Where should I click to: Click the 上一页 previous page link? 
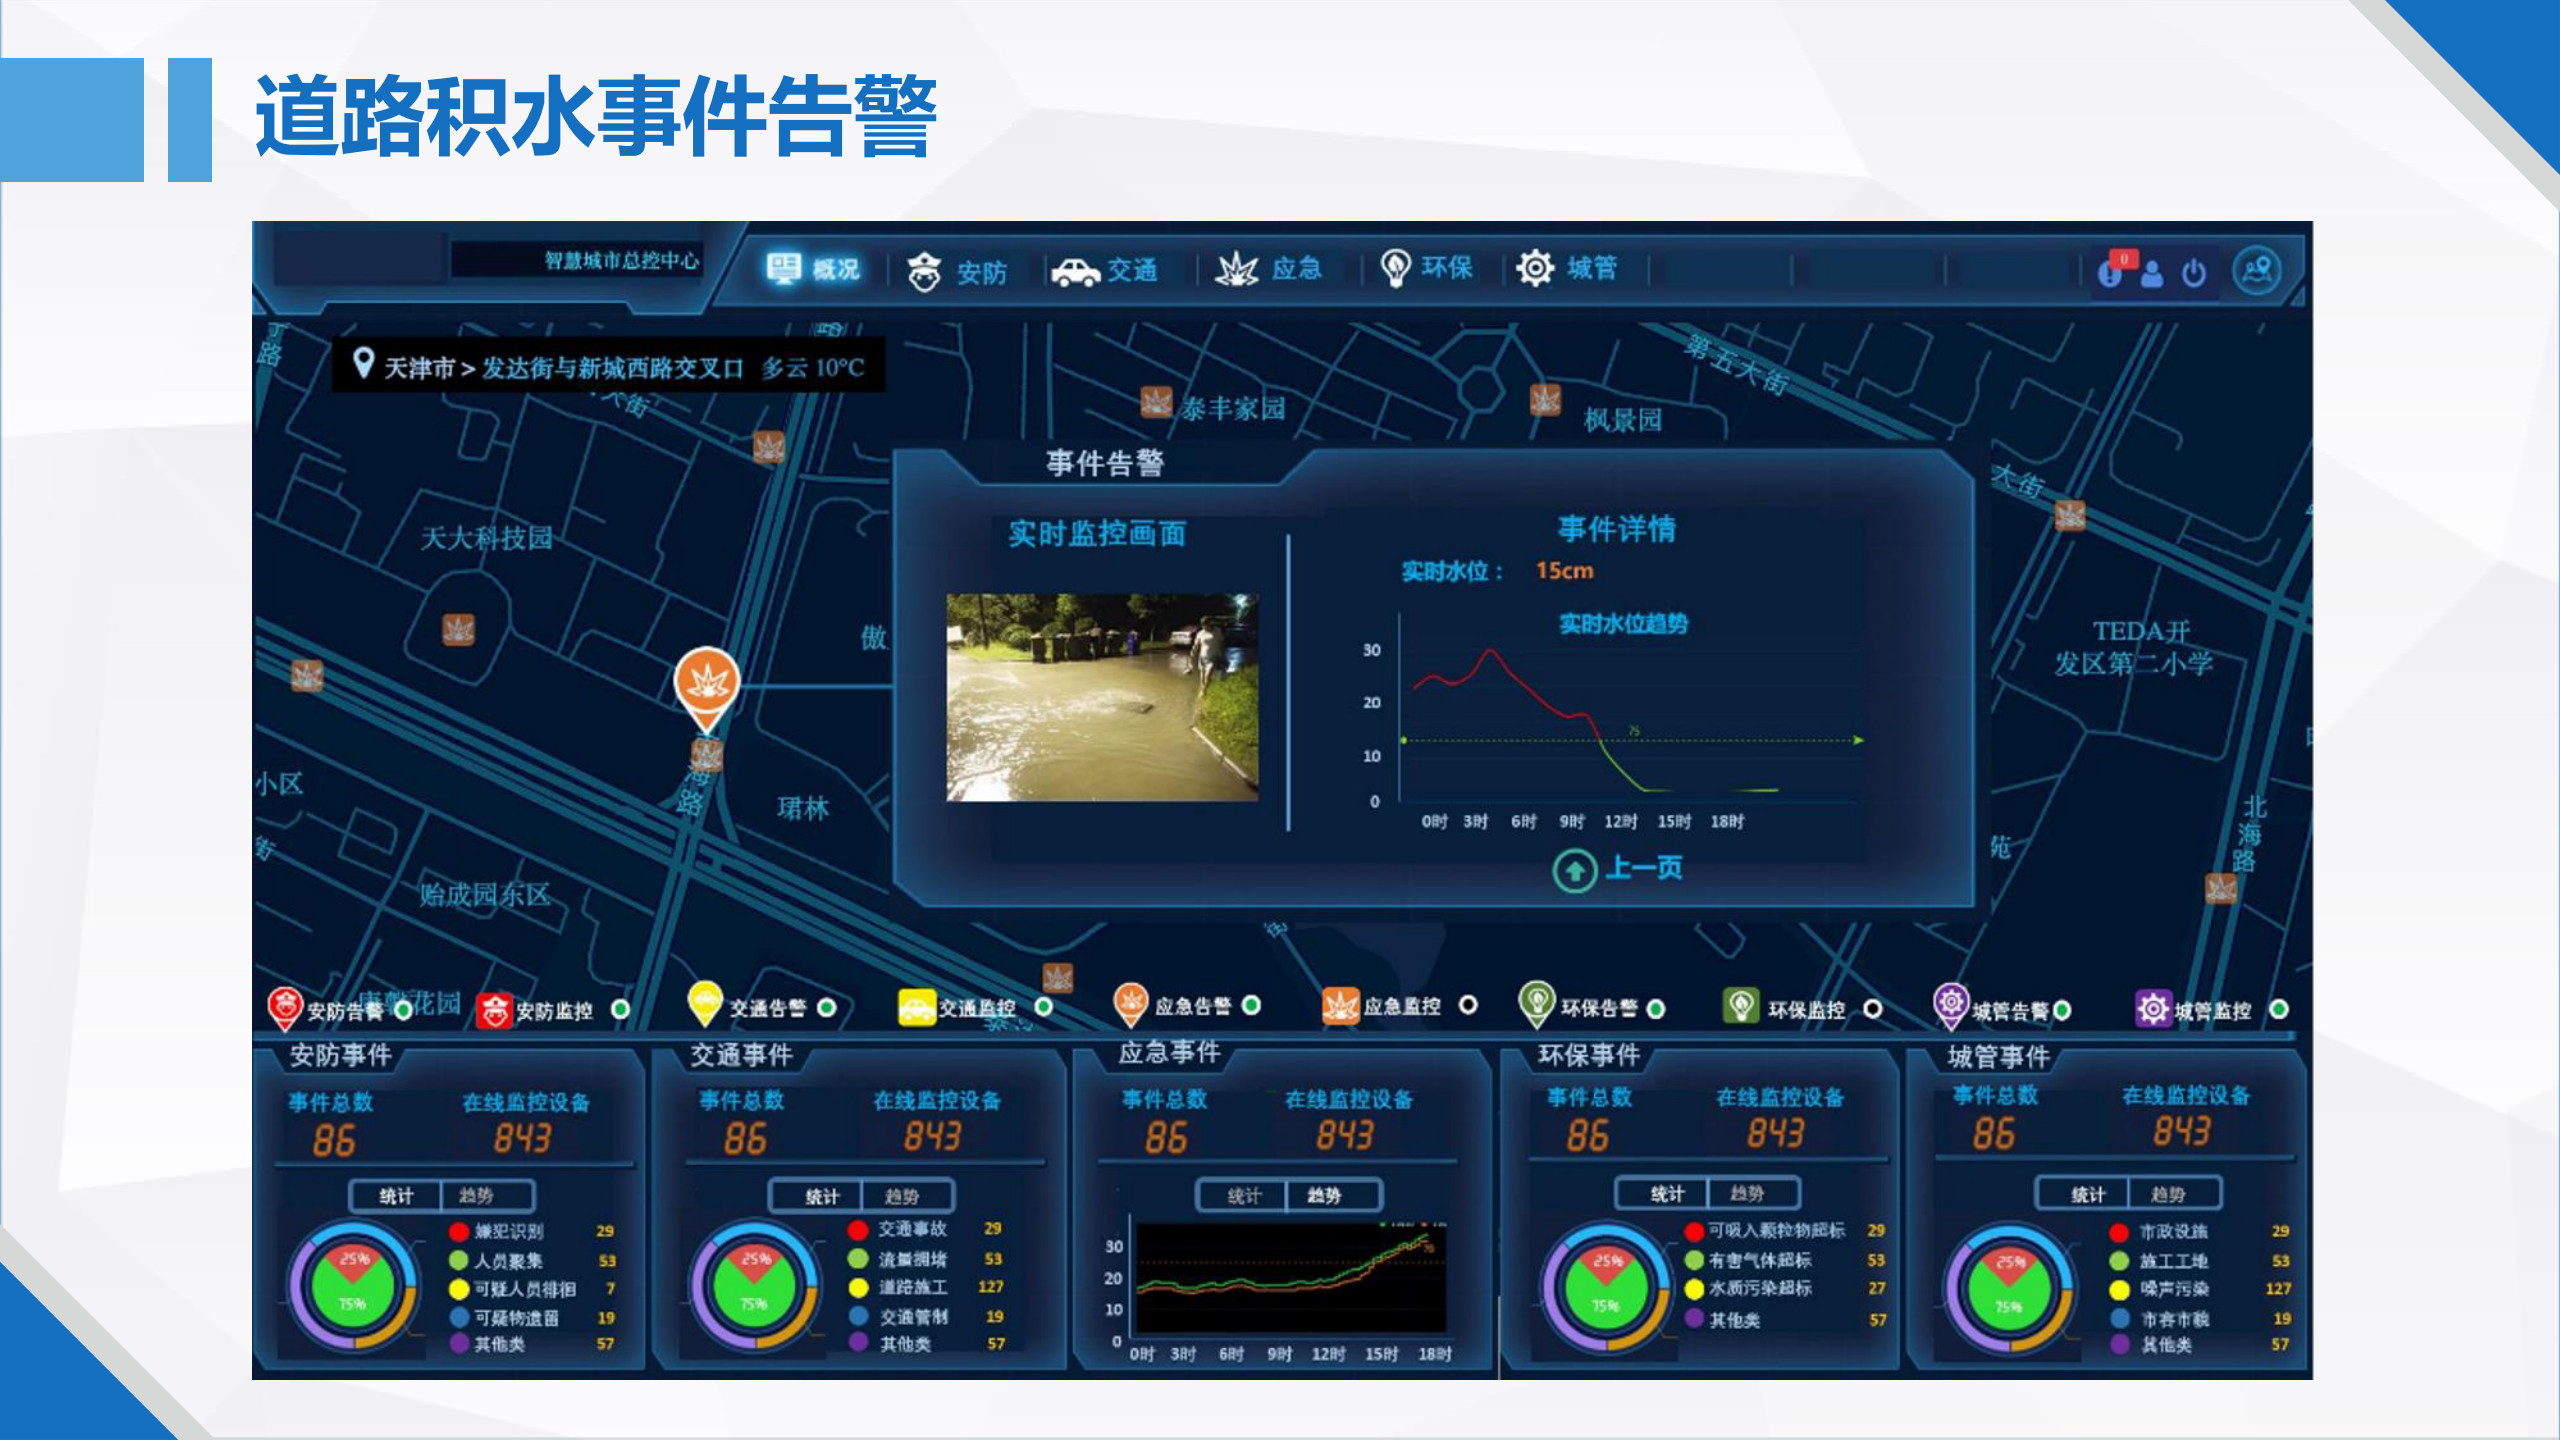1644,868
